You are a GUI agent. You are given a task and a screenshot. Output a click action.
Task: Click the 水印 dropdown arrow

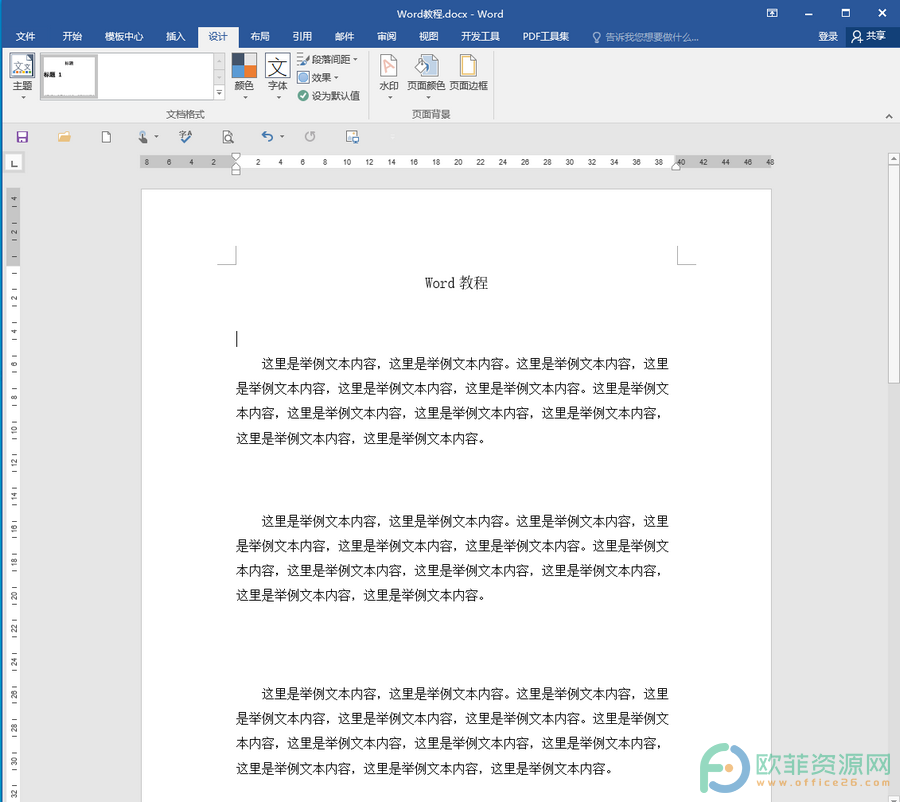pyautogui.click(x=390, y=98)
